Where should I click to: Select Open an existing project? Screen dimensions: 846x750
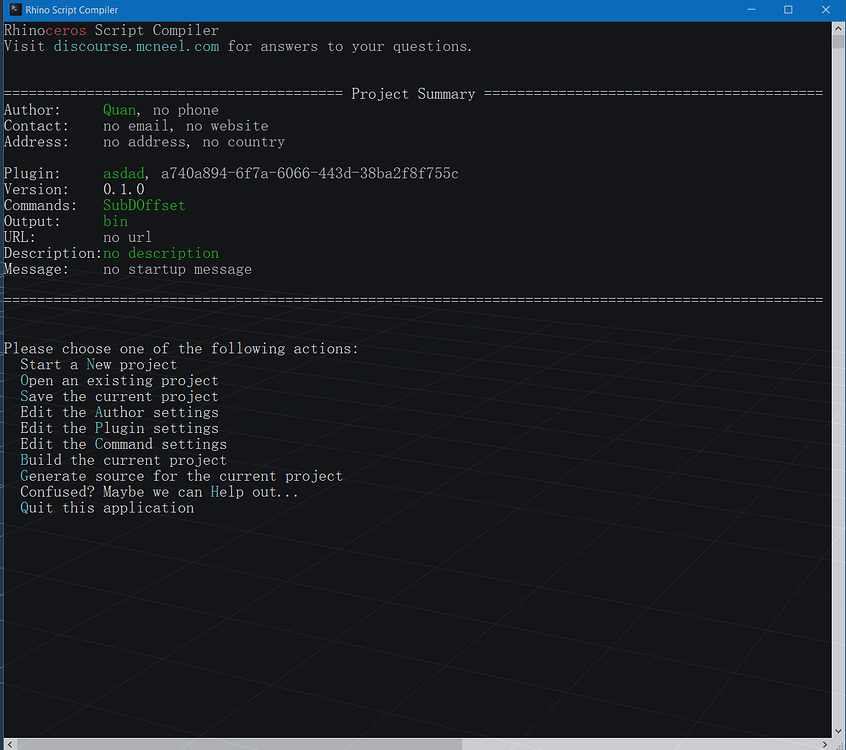pos(119,380)
